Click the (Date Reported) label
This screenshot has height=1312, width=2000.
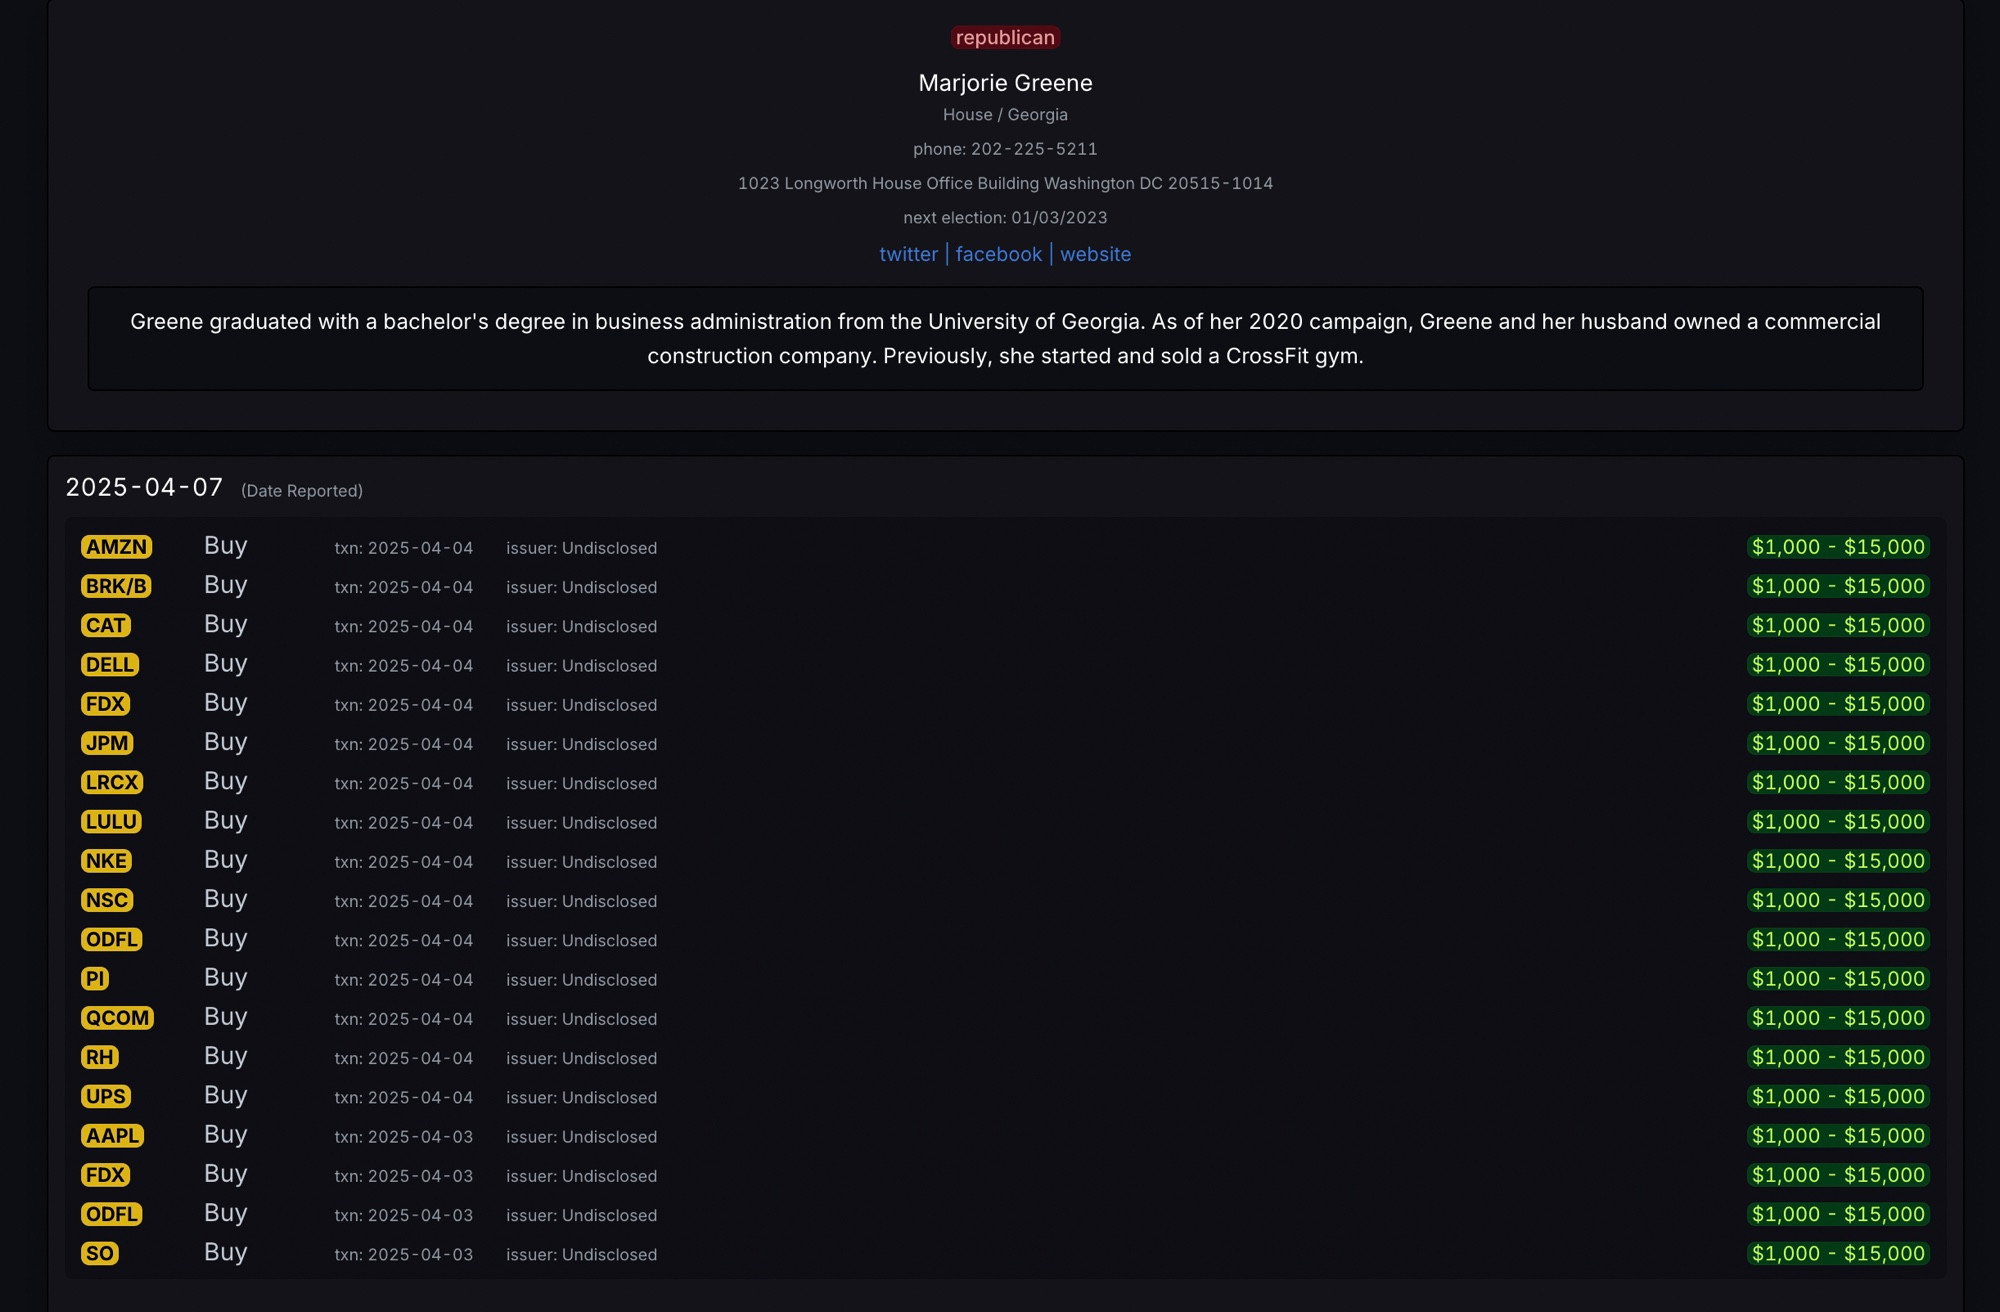(302, 491)
